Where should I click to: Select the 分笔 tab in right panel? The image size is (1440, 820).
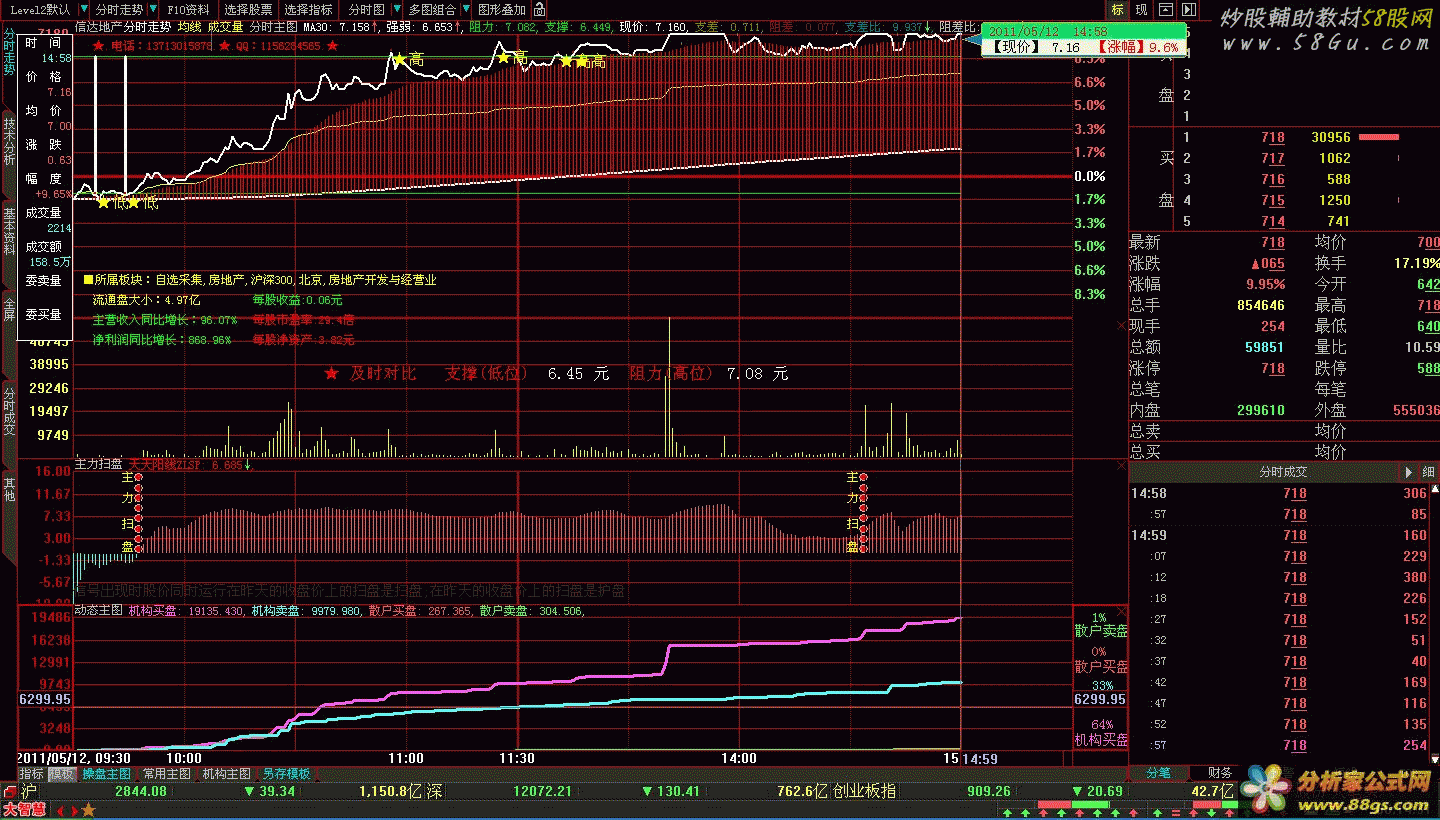click(1158, 772)
